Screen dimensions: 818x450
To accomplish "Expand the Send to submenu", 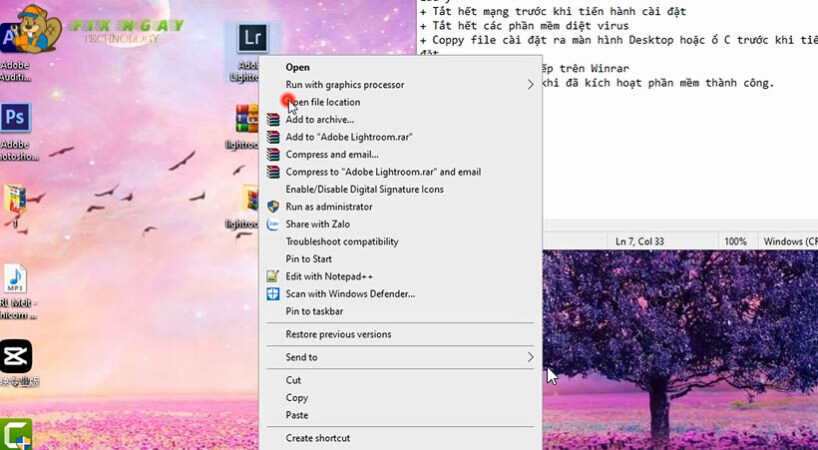I will pyautogui.click(x=401, y=357).
